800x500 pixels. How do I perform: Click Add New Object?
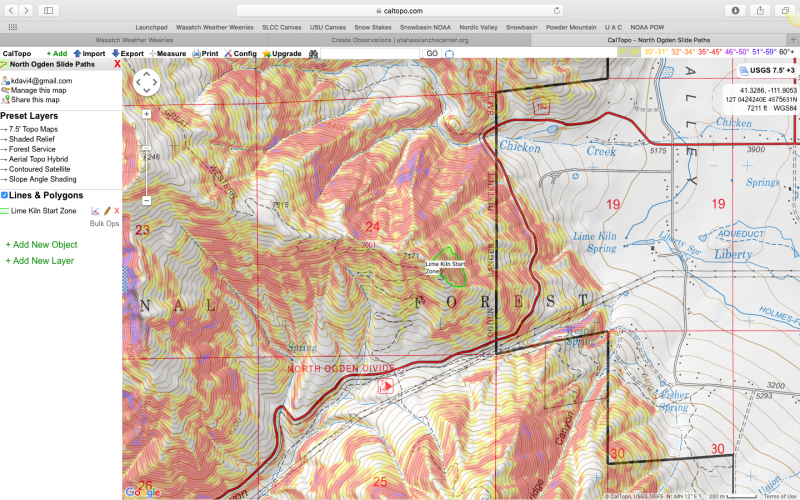[x=41, y=245]
